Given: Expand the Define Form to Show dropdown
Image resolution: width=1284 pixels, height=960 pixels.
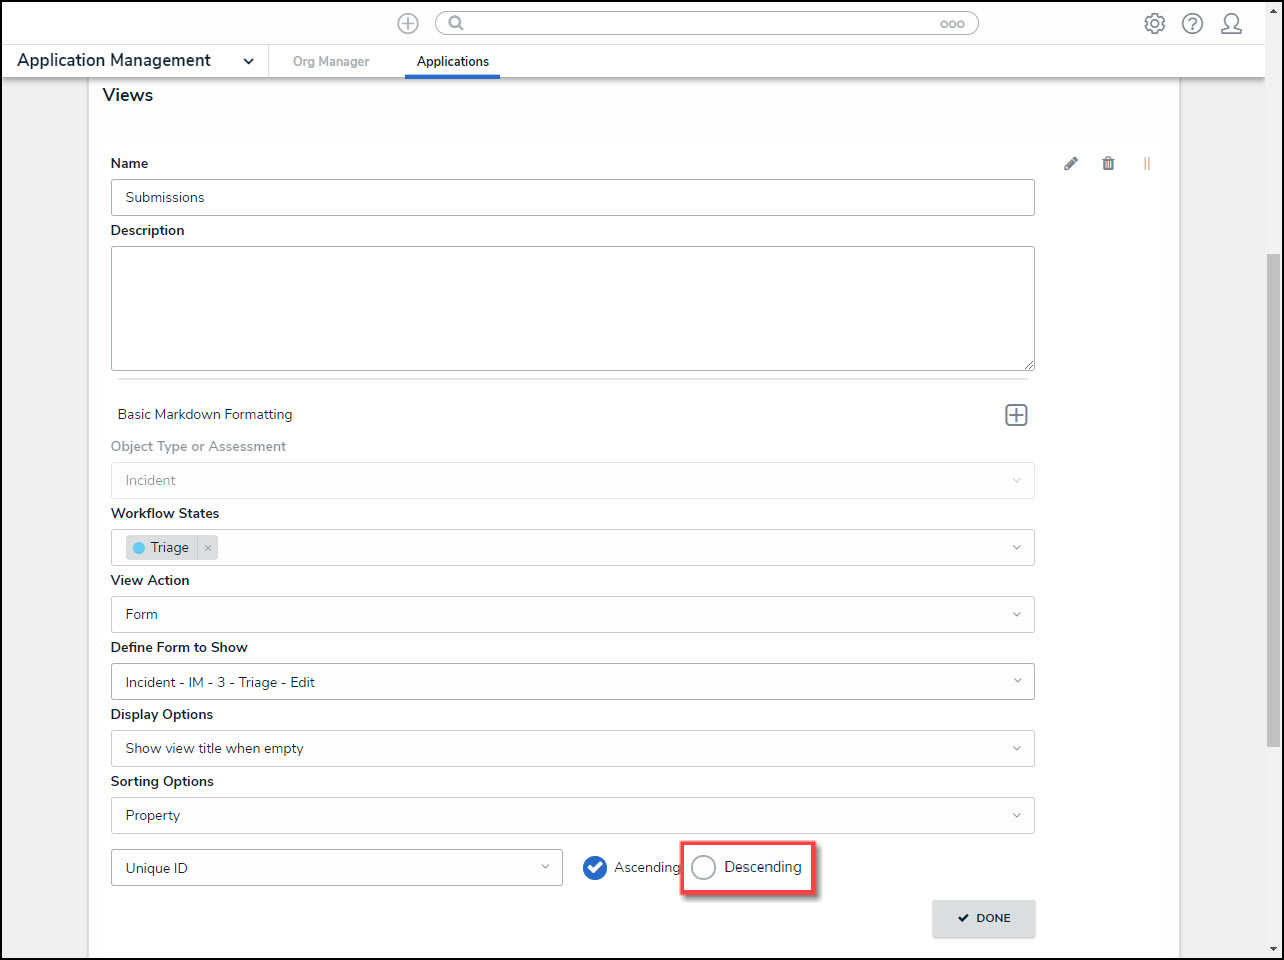Looking at the screenshot, I should coord(572,682).
